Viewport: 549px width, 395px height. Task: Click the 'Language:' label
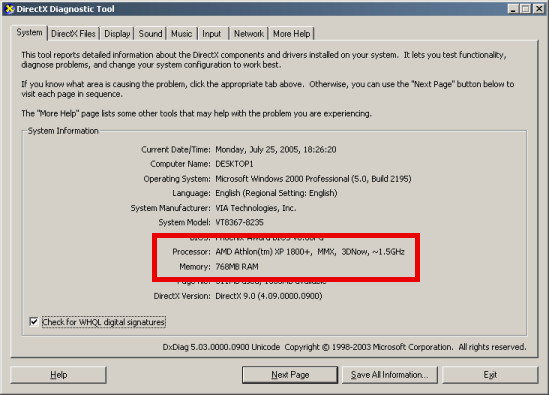point(192,193)
